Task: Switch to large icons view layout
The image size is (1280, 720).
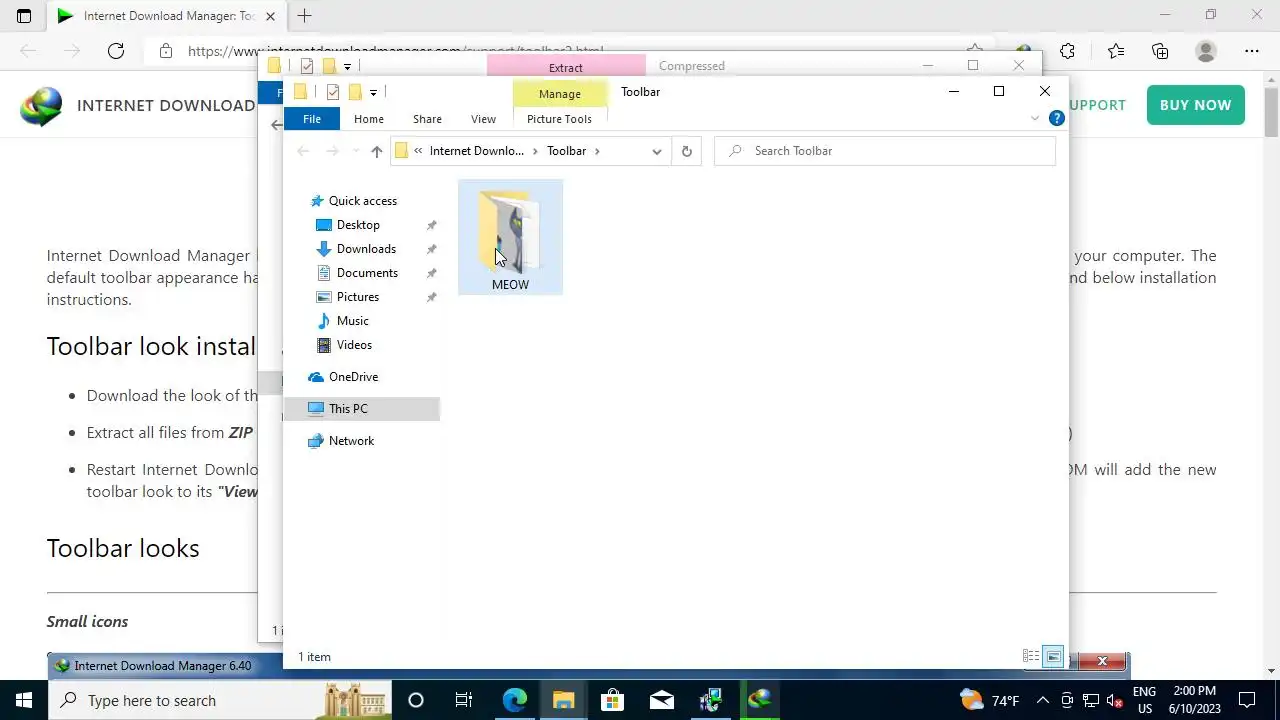Action: click(x=1053, y=657)
